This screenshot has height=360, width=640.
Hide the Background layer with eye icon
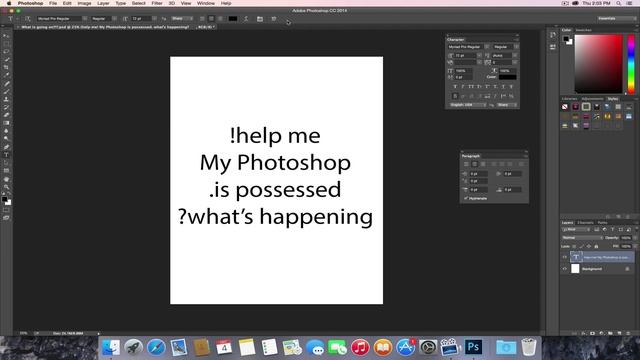click(564, 269)
